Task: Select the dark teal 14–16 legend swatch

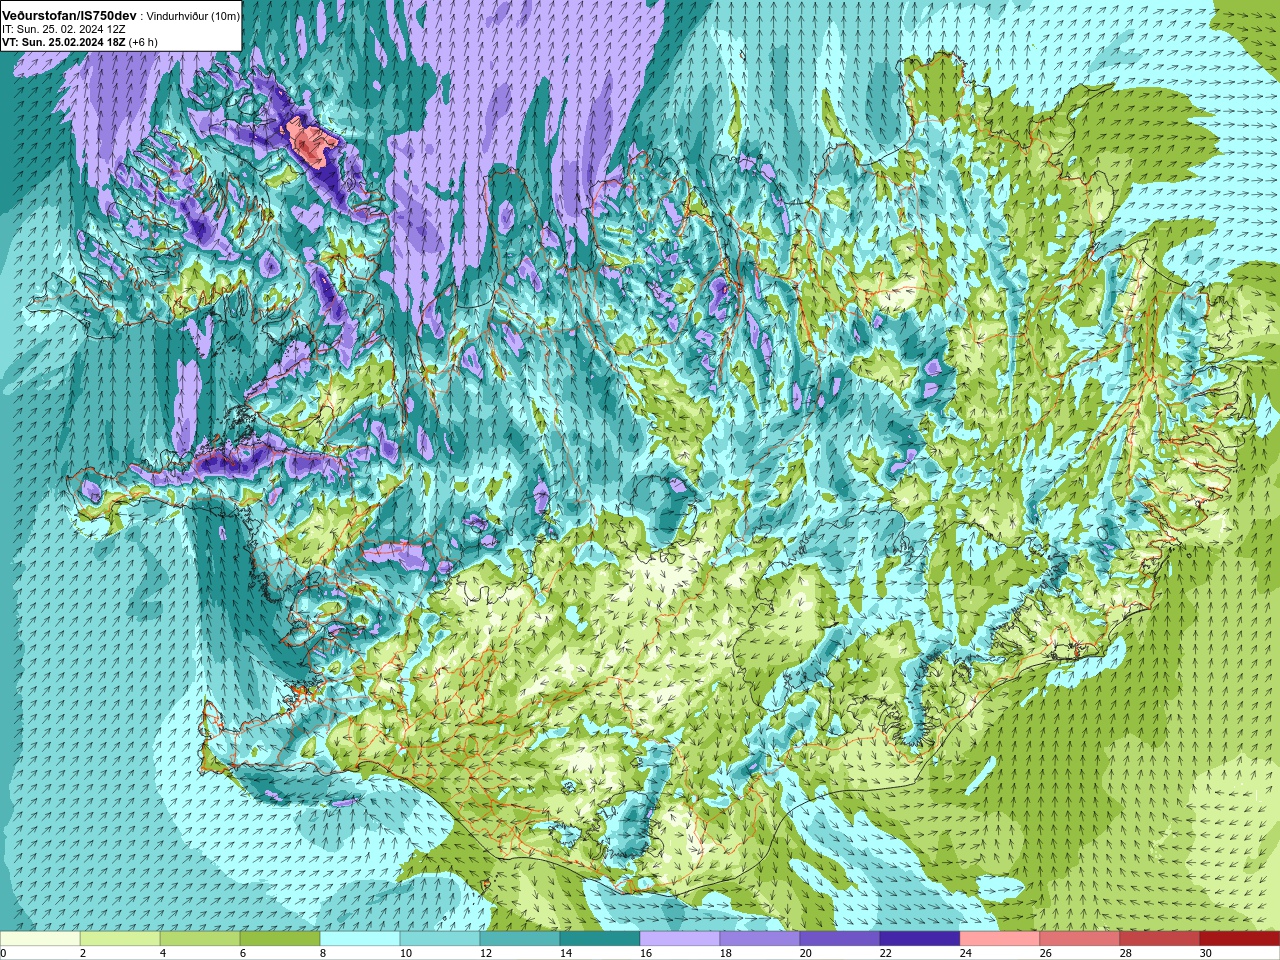Action: (x=600, y=939)
